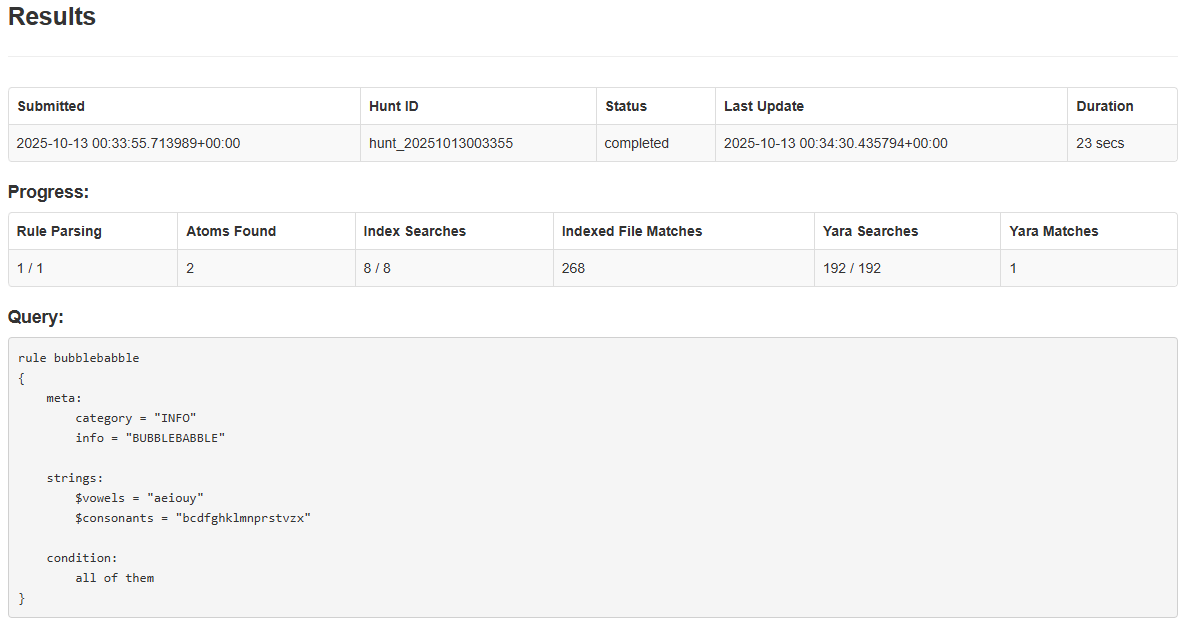Click the Last Update column header
The image size is (1190, 622).
click(763, 106)
